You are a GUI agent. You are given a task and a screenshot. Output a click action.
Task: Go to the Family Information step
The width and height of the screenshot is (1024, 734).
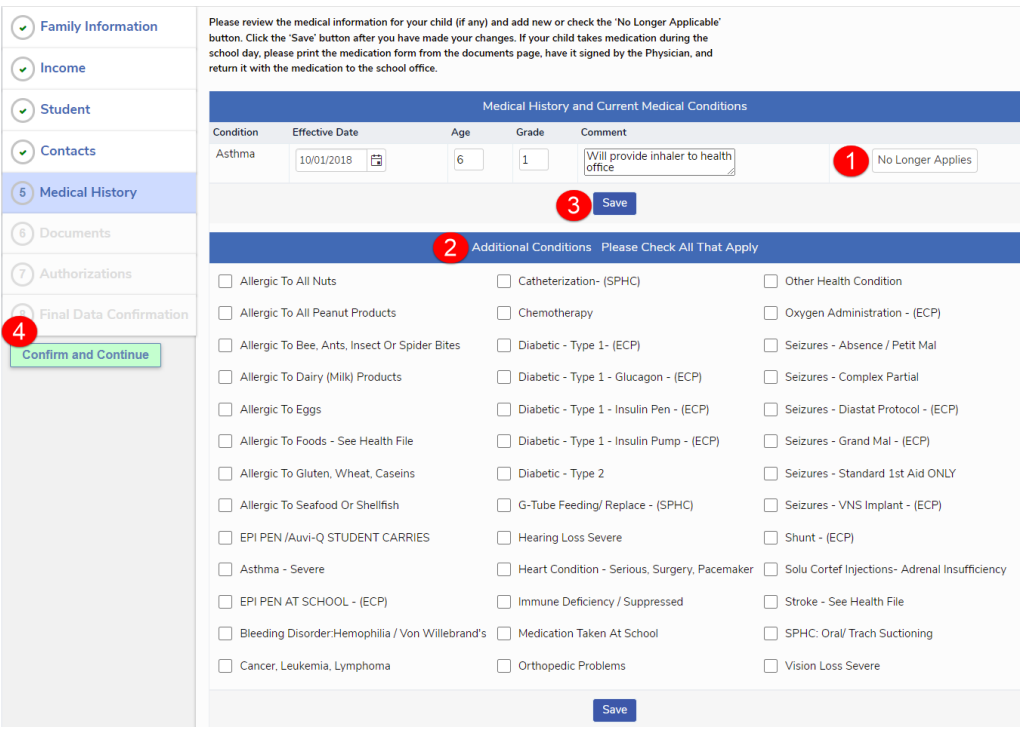(98, 27)
